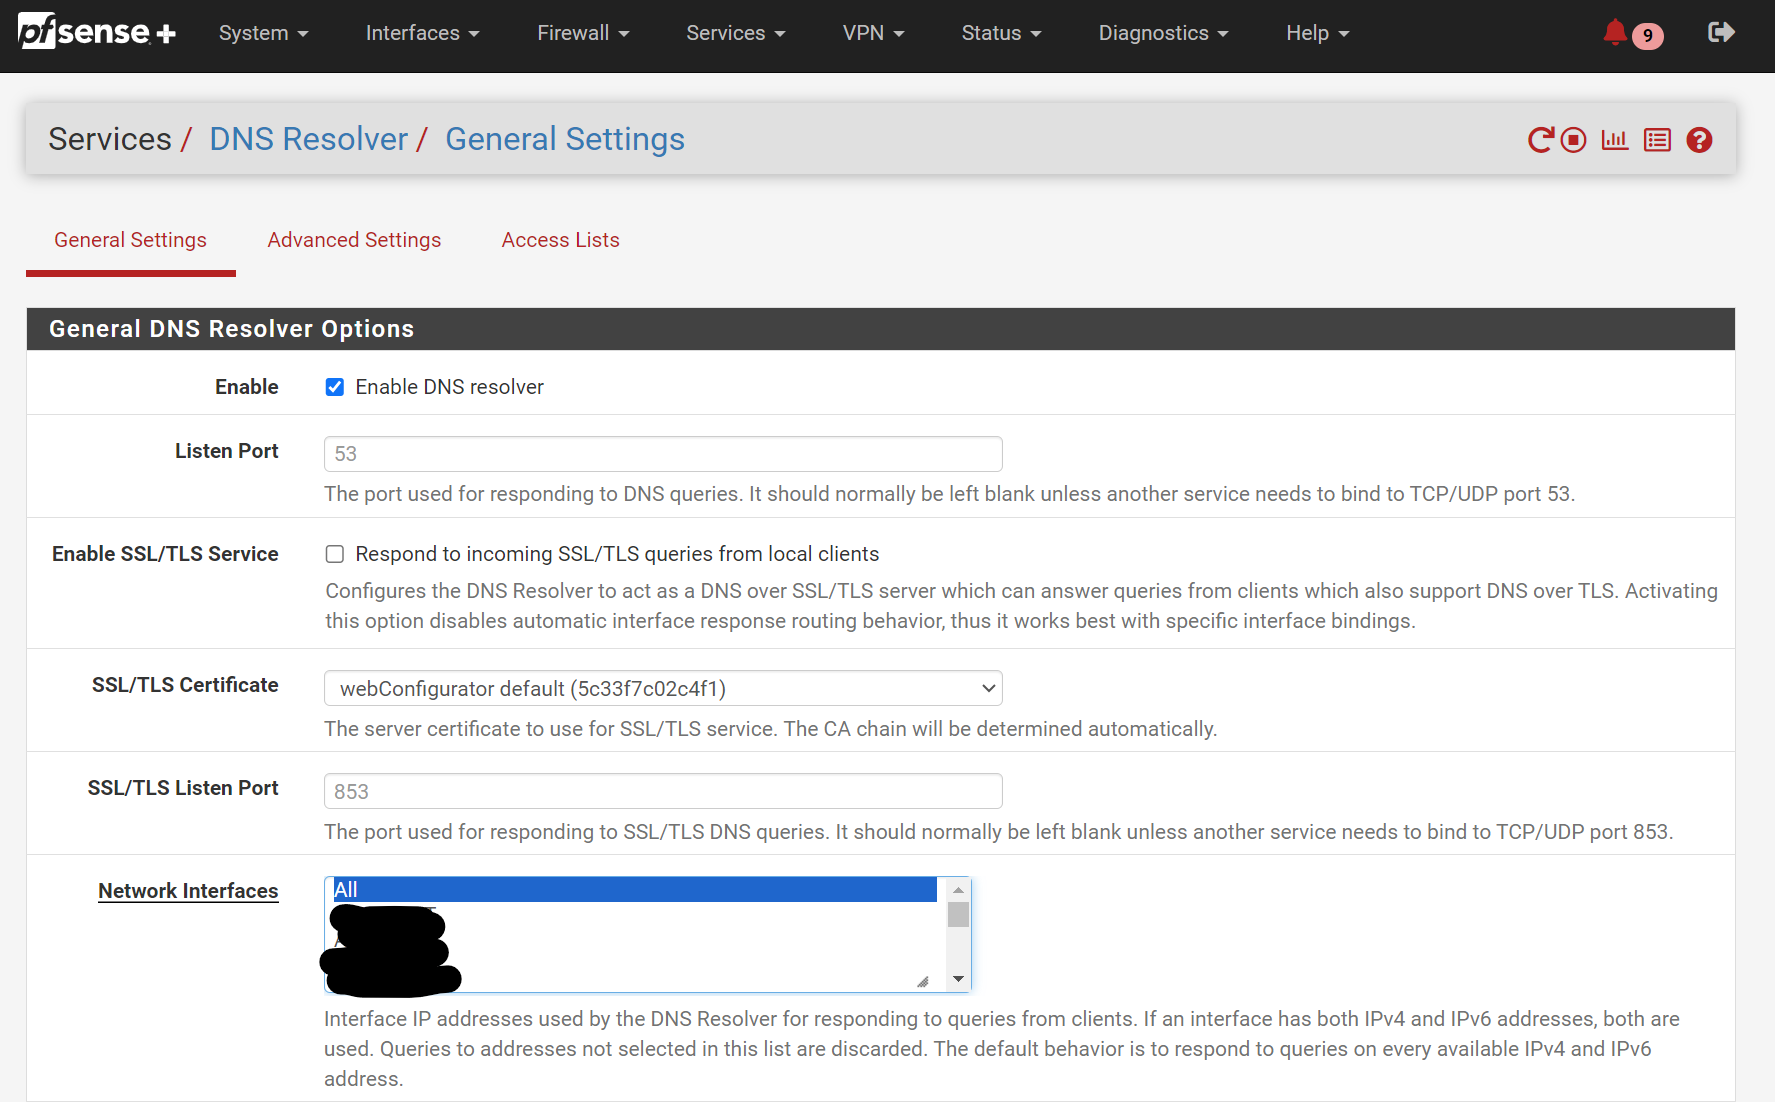1775x1102 pixels.
Task: Click the stop service icon
Action: point(1574,140)
